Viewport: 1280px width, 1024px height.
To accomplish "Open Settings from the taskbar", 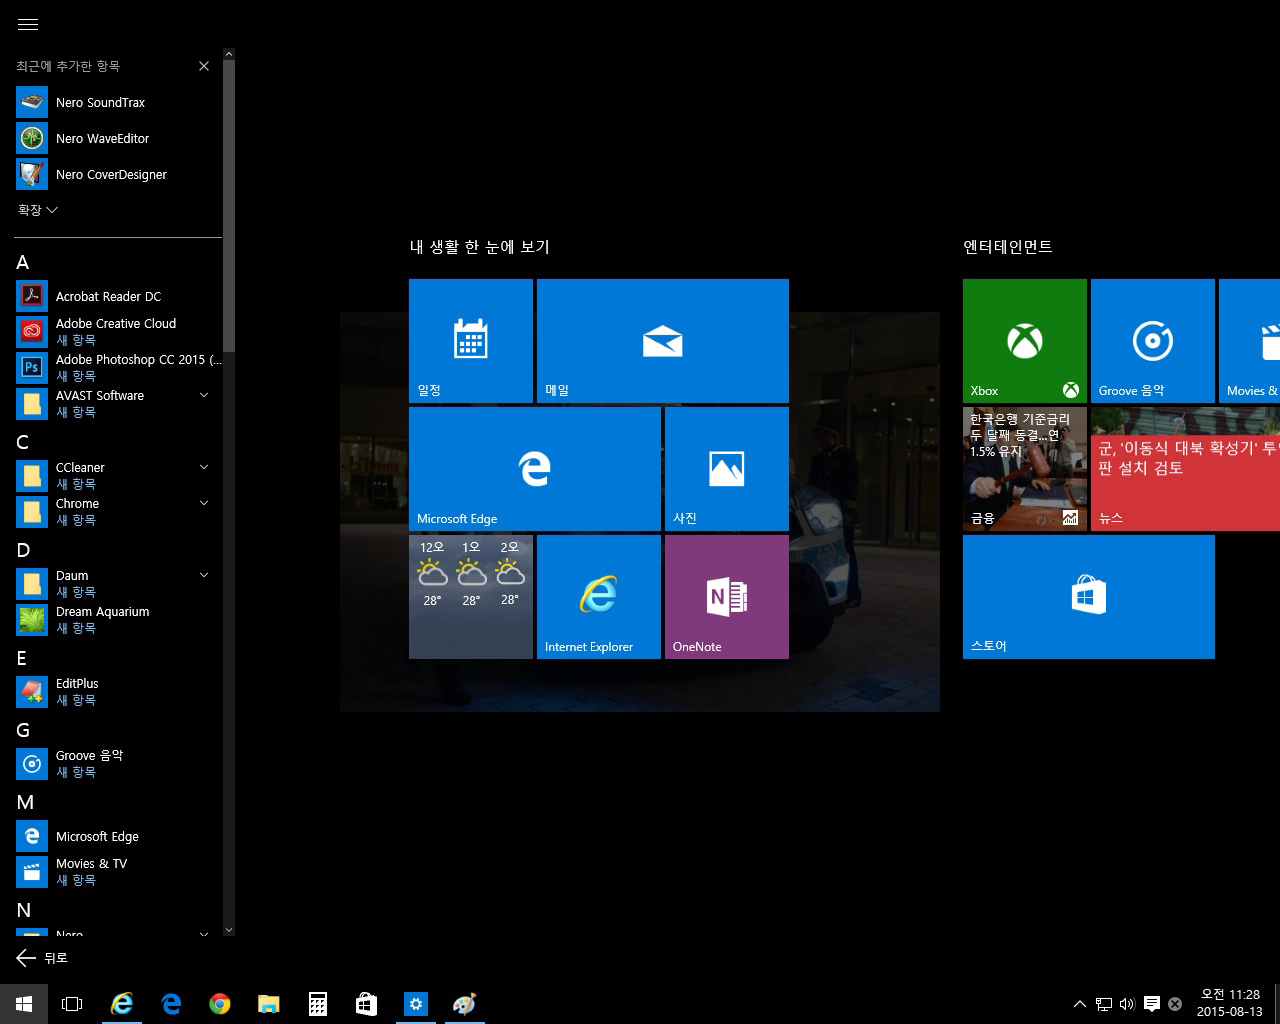I will click(415, 1004).
